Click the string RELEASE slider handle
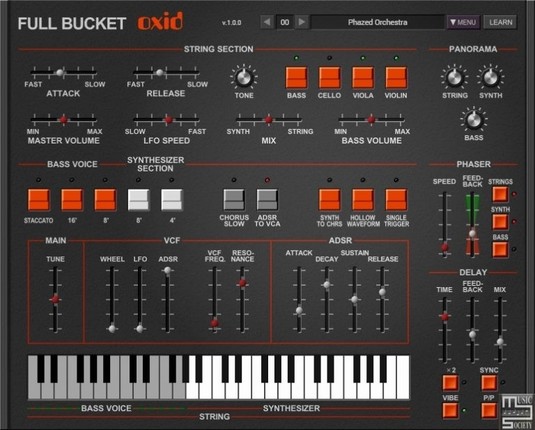This screenshot has height=430, width=535. (x=159, y=72)
